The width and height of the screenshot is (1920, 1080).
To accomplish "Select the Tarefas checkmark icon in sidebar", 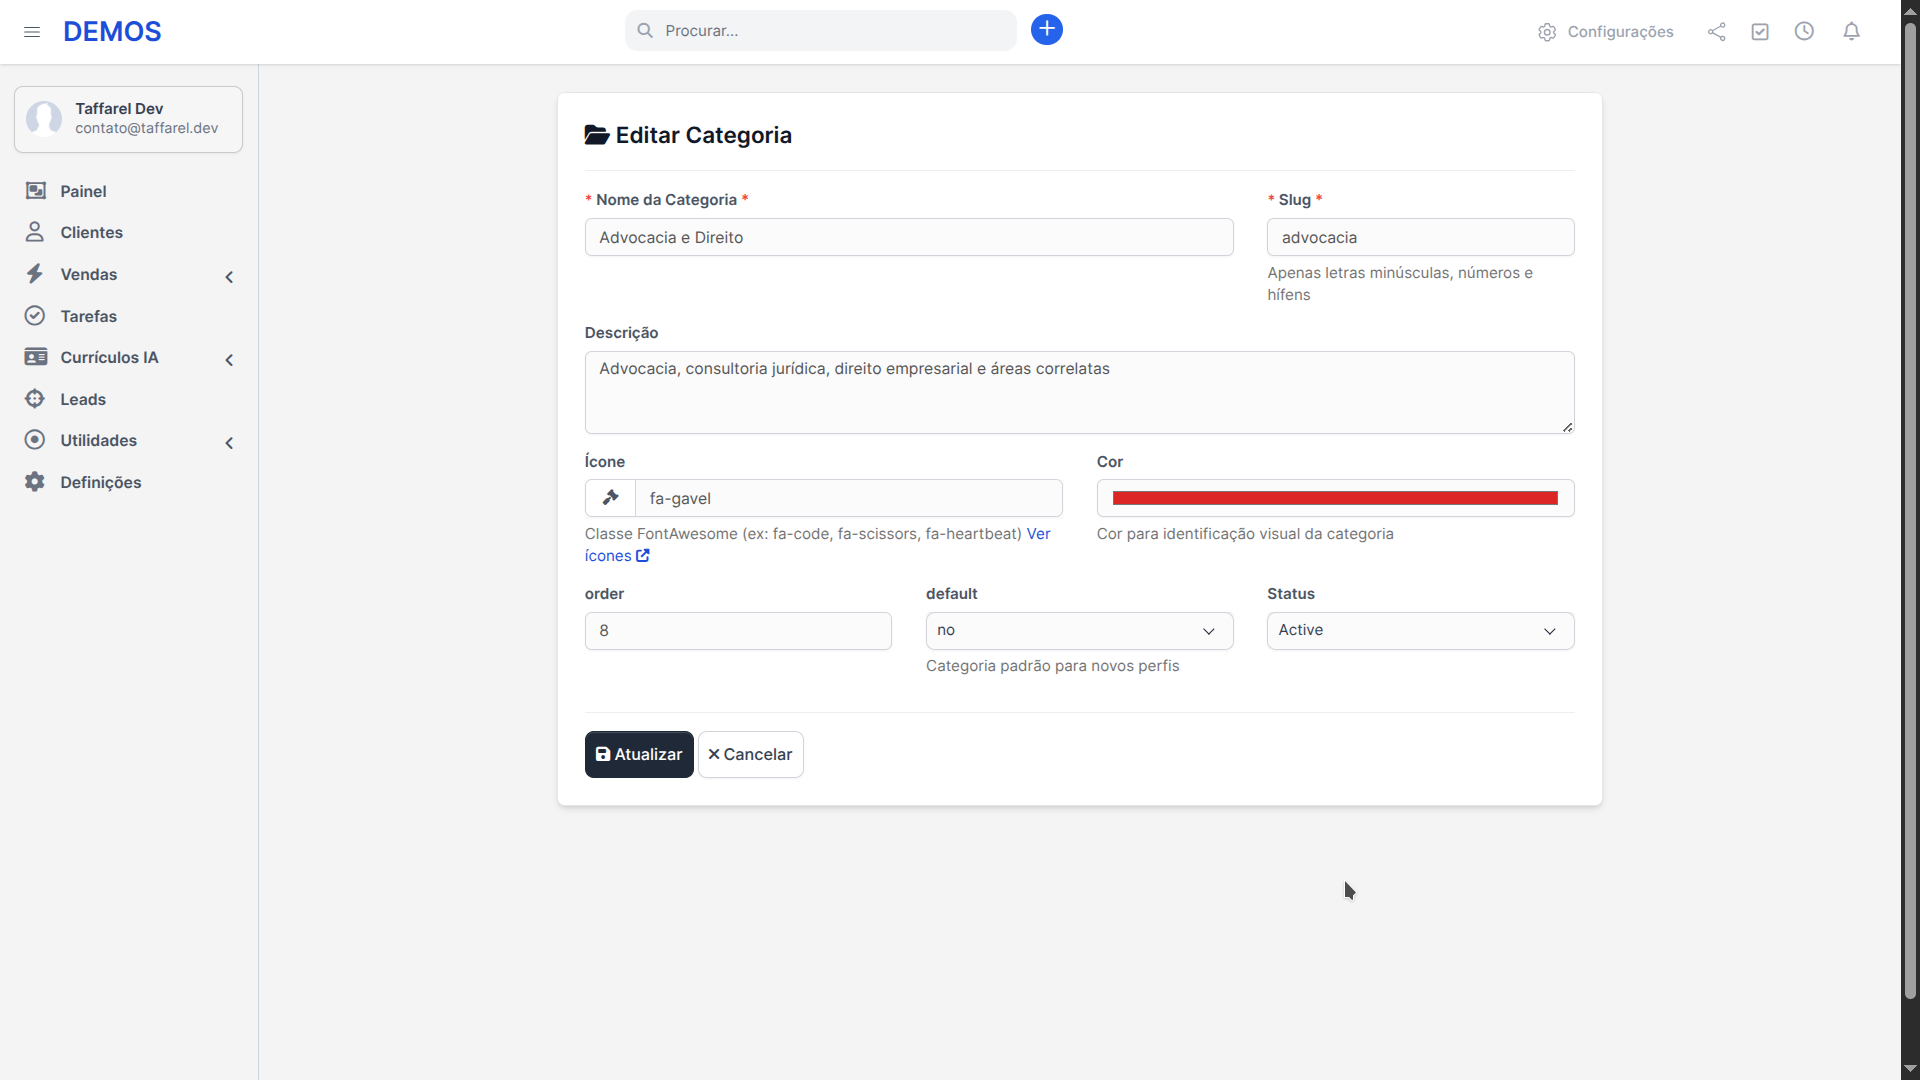I will 34,315.
